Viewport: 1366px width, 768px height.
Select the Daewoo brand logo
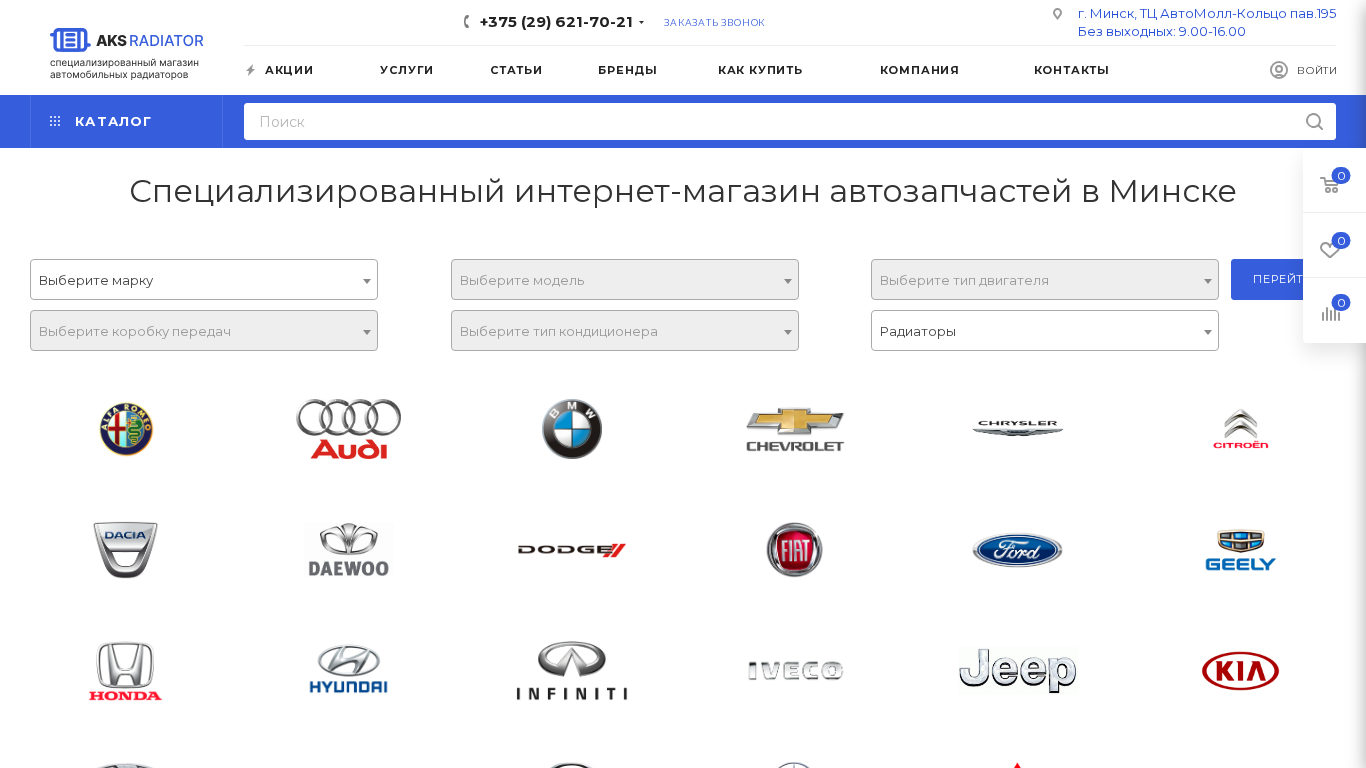click(x=349, y=550)
